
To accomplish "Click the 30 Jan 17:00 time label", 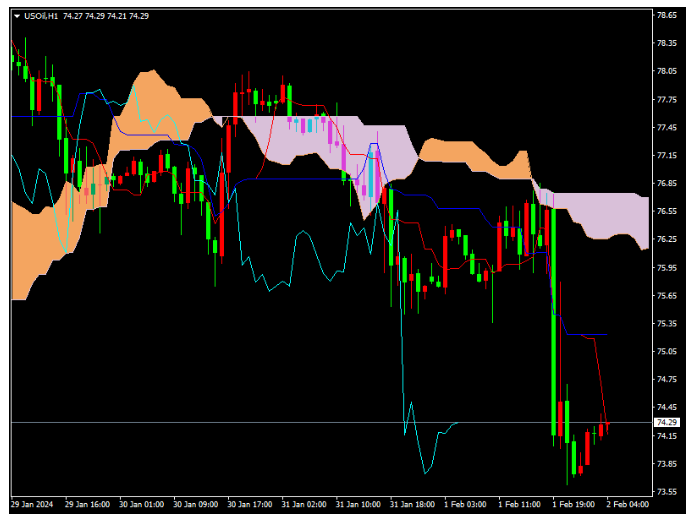I will [248, 504].
